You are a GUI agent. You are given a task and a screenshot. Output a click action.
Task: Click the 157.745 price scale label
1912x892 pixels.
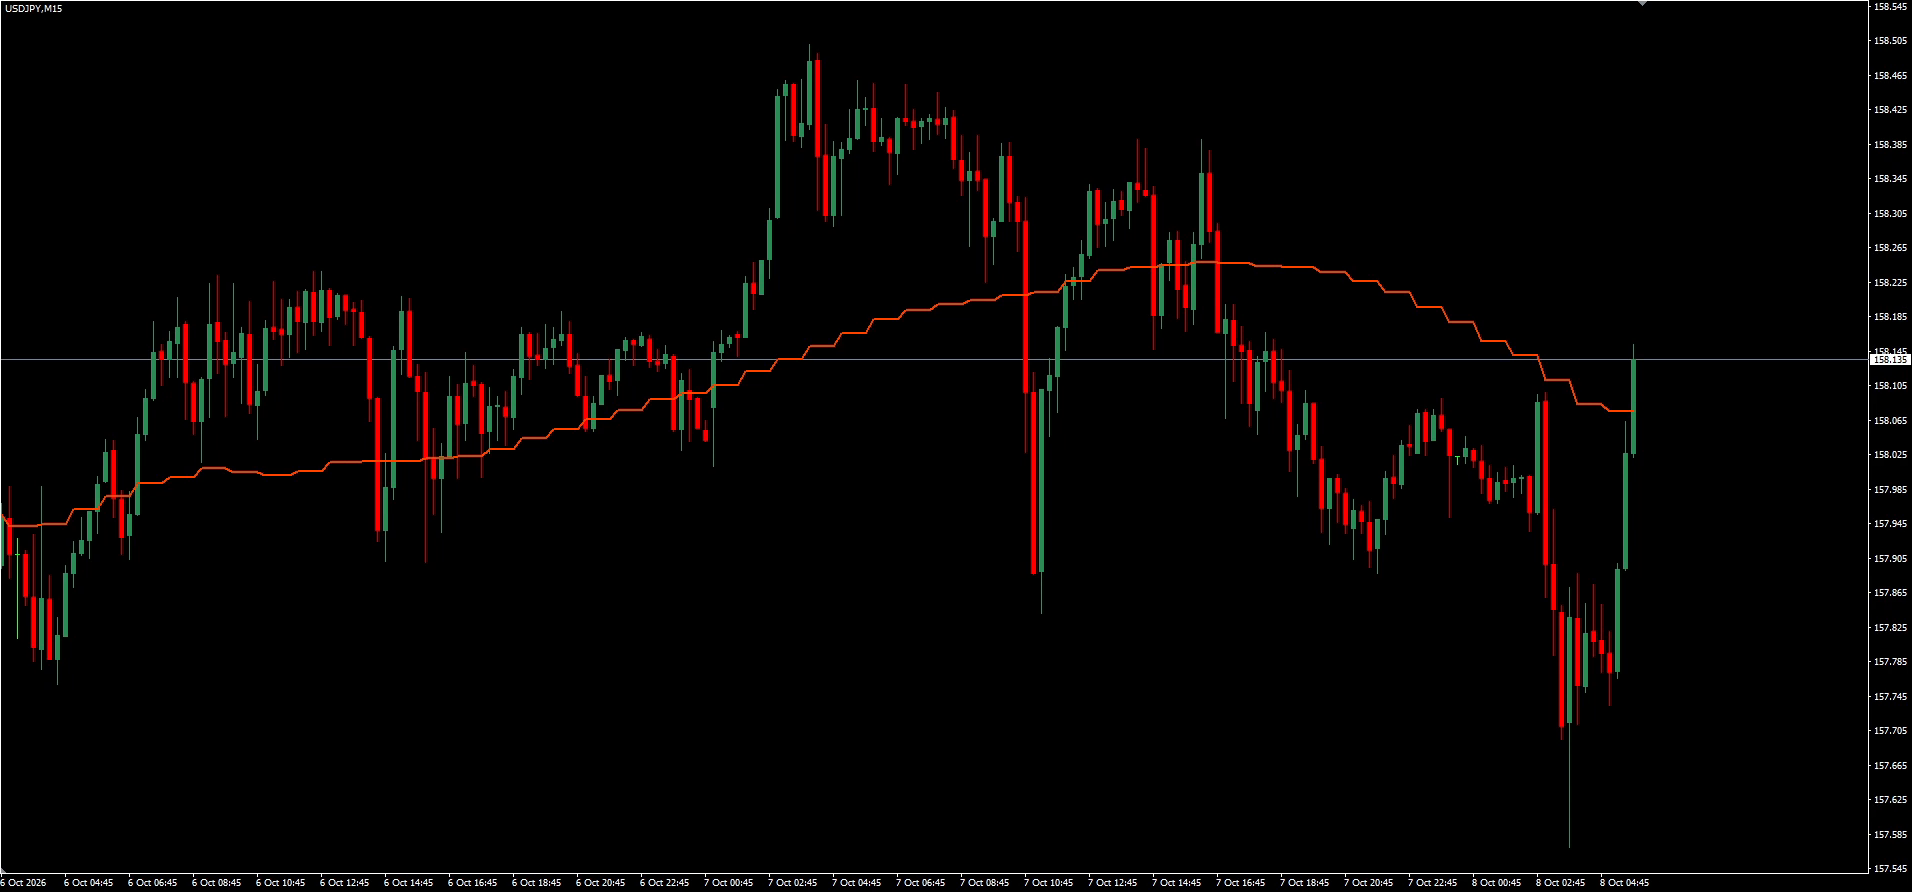(1888, 697)
